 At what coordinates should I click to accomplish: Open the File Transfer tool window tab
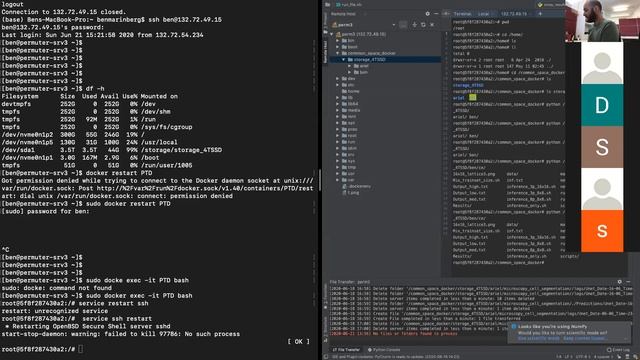347,350
